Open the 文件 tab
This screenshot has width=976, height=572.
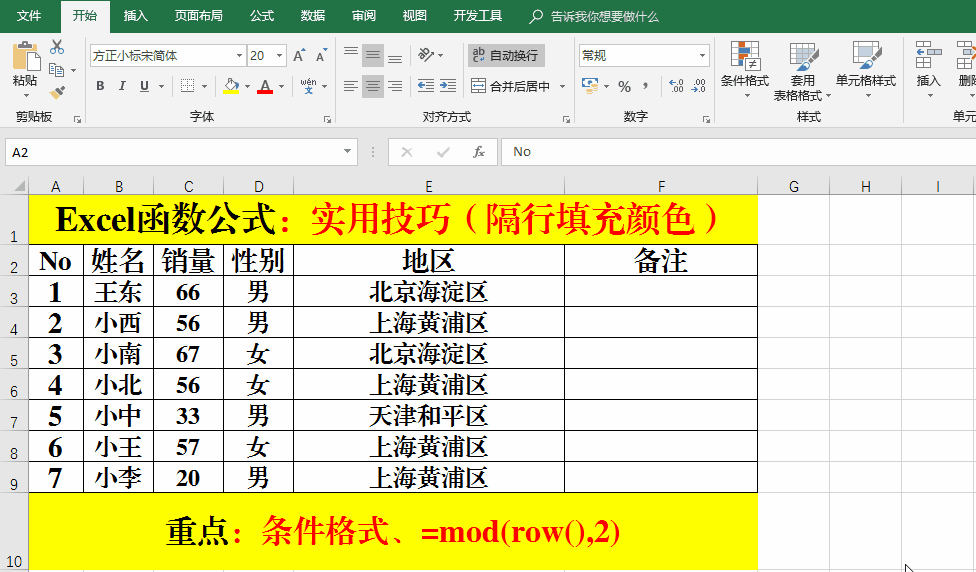point(29,16)
